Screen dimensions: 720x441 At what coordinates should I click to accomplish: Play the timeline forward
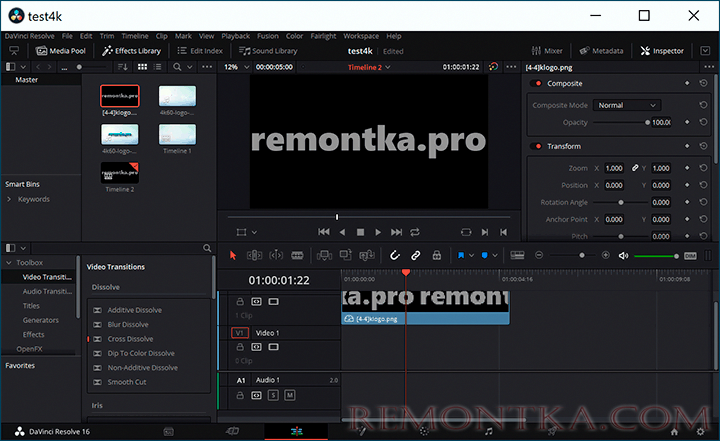point(378,232)
